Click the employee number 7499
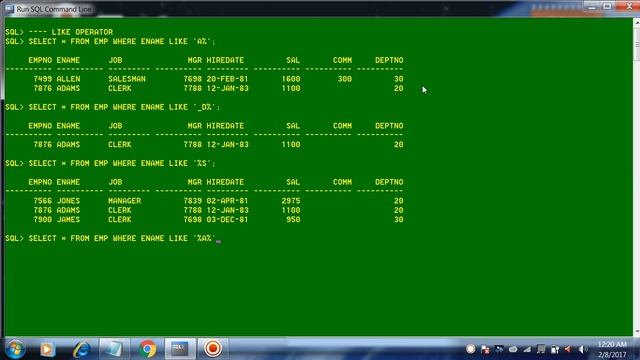This screenshot has height=360, width=640. tap(43, 79)
